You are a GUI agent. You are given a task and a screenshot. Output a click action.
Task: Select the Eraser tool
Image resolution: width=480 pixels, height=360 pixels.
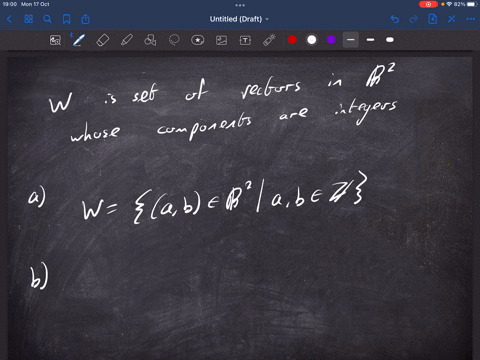click(103, 40)
